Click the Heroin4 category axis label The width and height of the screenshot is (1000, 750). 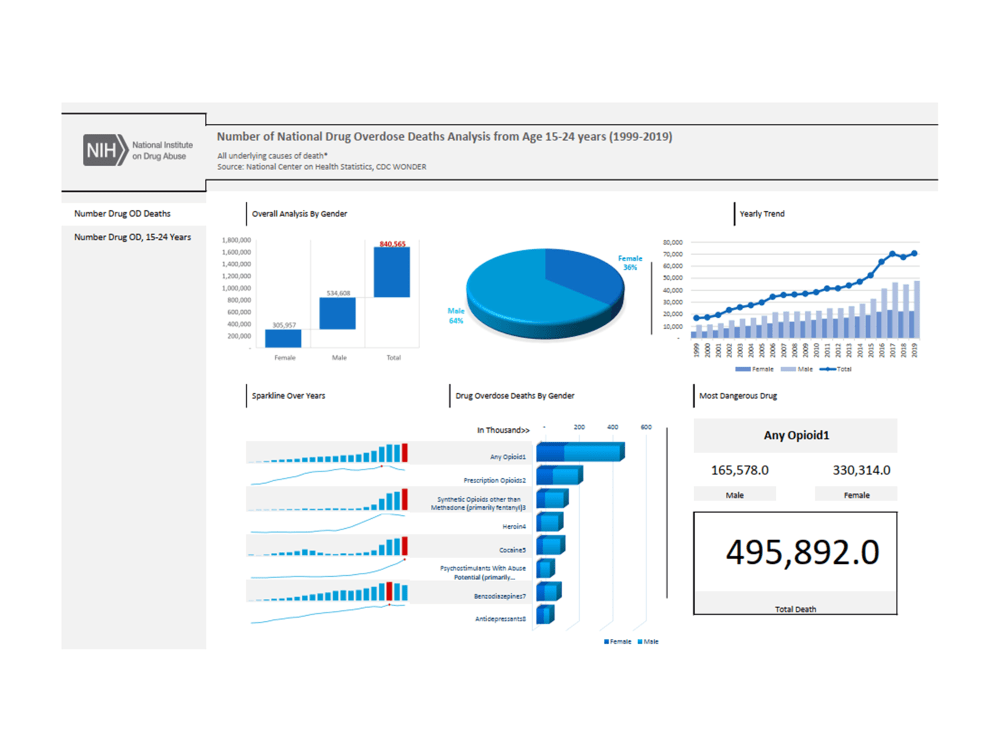514,527
